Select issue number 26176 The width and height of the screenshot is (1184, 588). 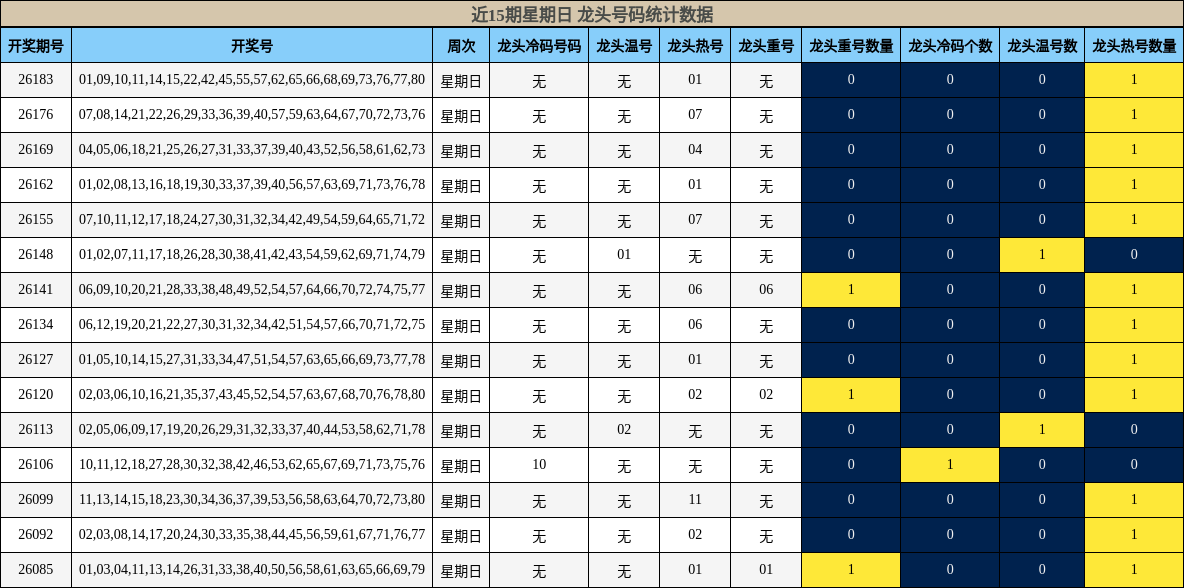coord(35,115)
